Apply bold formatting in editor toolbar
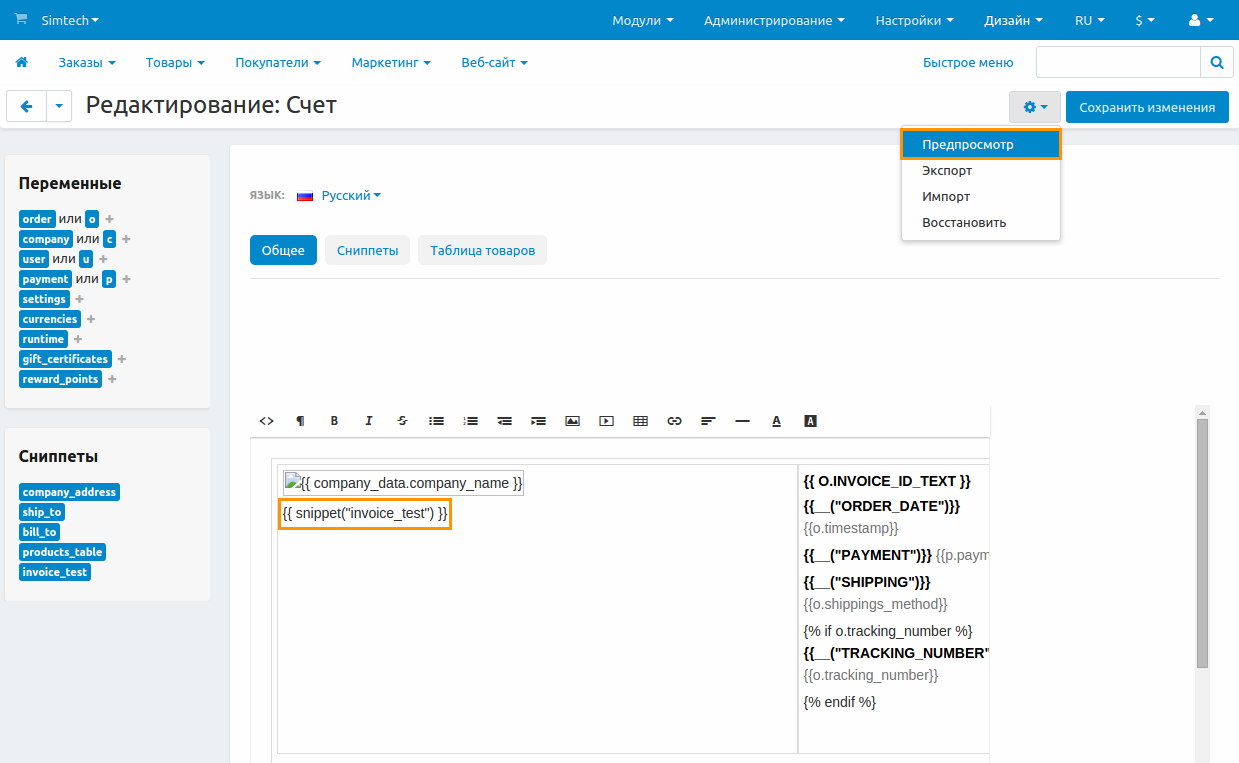 334,421
